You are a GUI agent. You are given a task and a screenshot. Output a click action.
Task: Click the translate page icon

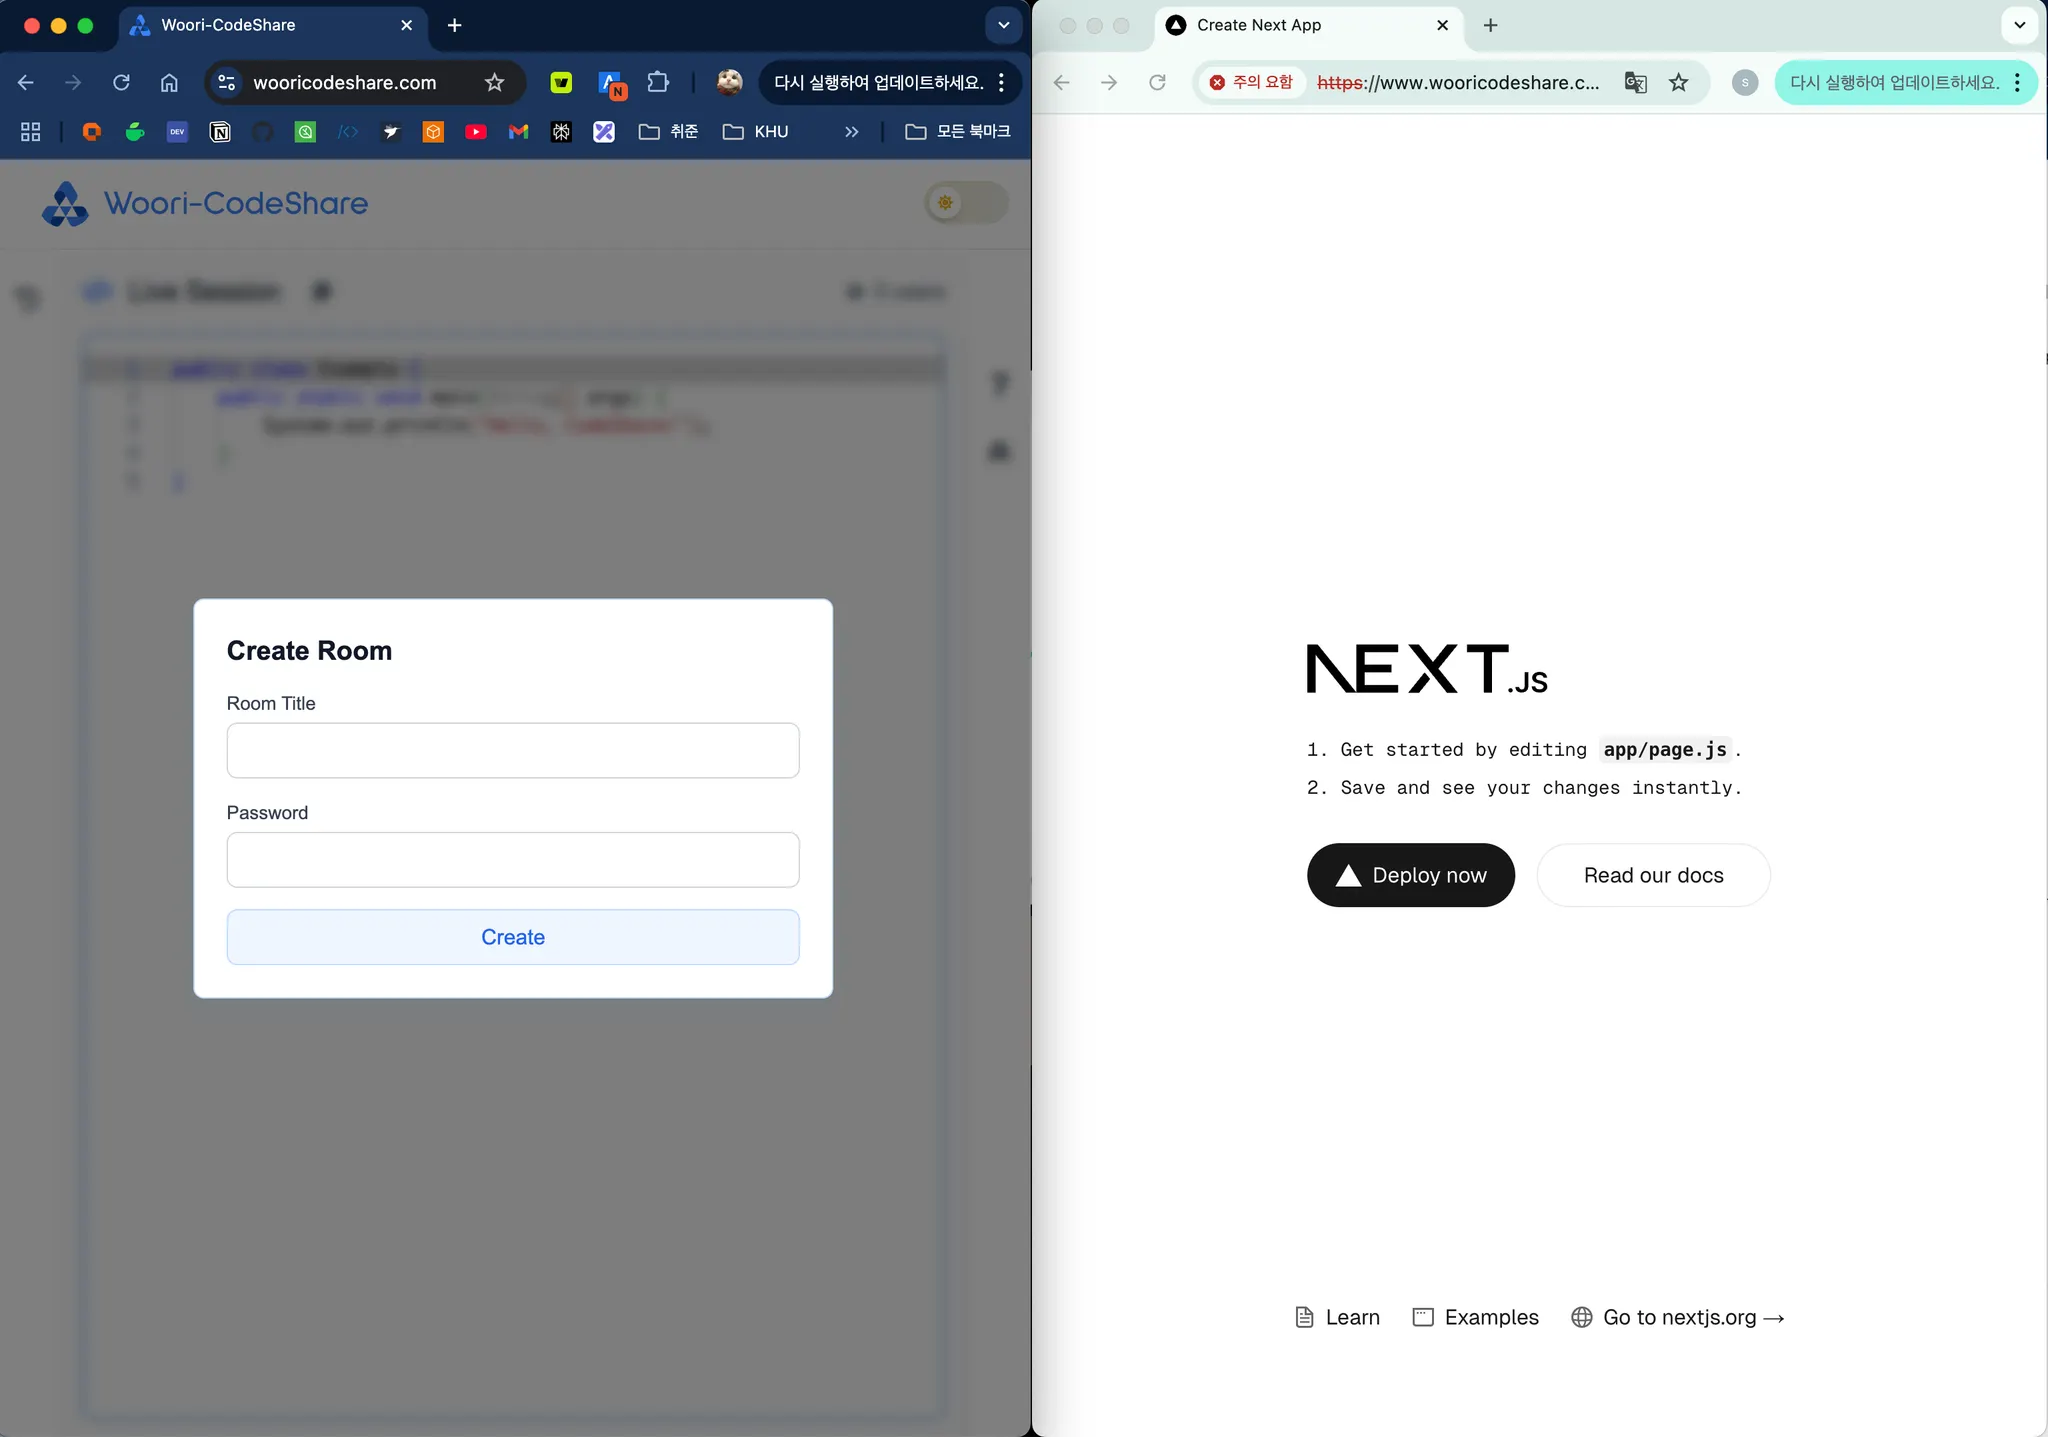pyautogui.click(x=1635, y=82)
